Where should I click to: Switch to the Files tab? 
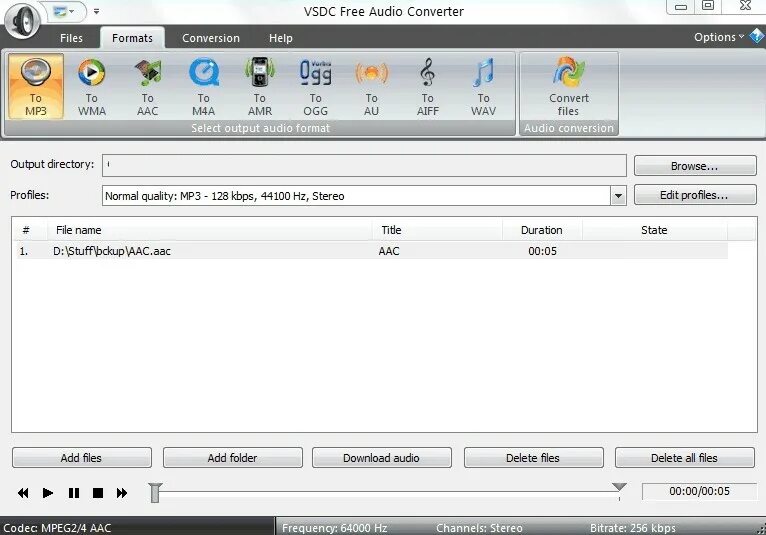coord(71,38)
